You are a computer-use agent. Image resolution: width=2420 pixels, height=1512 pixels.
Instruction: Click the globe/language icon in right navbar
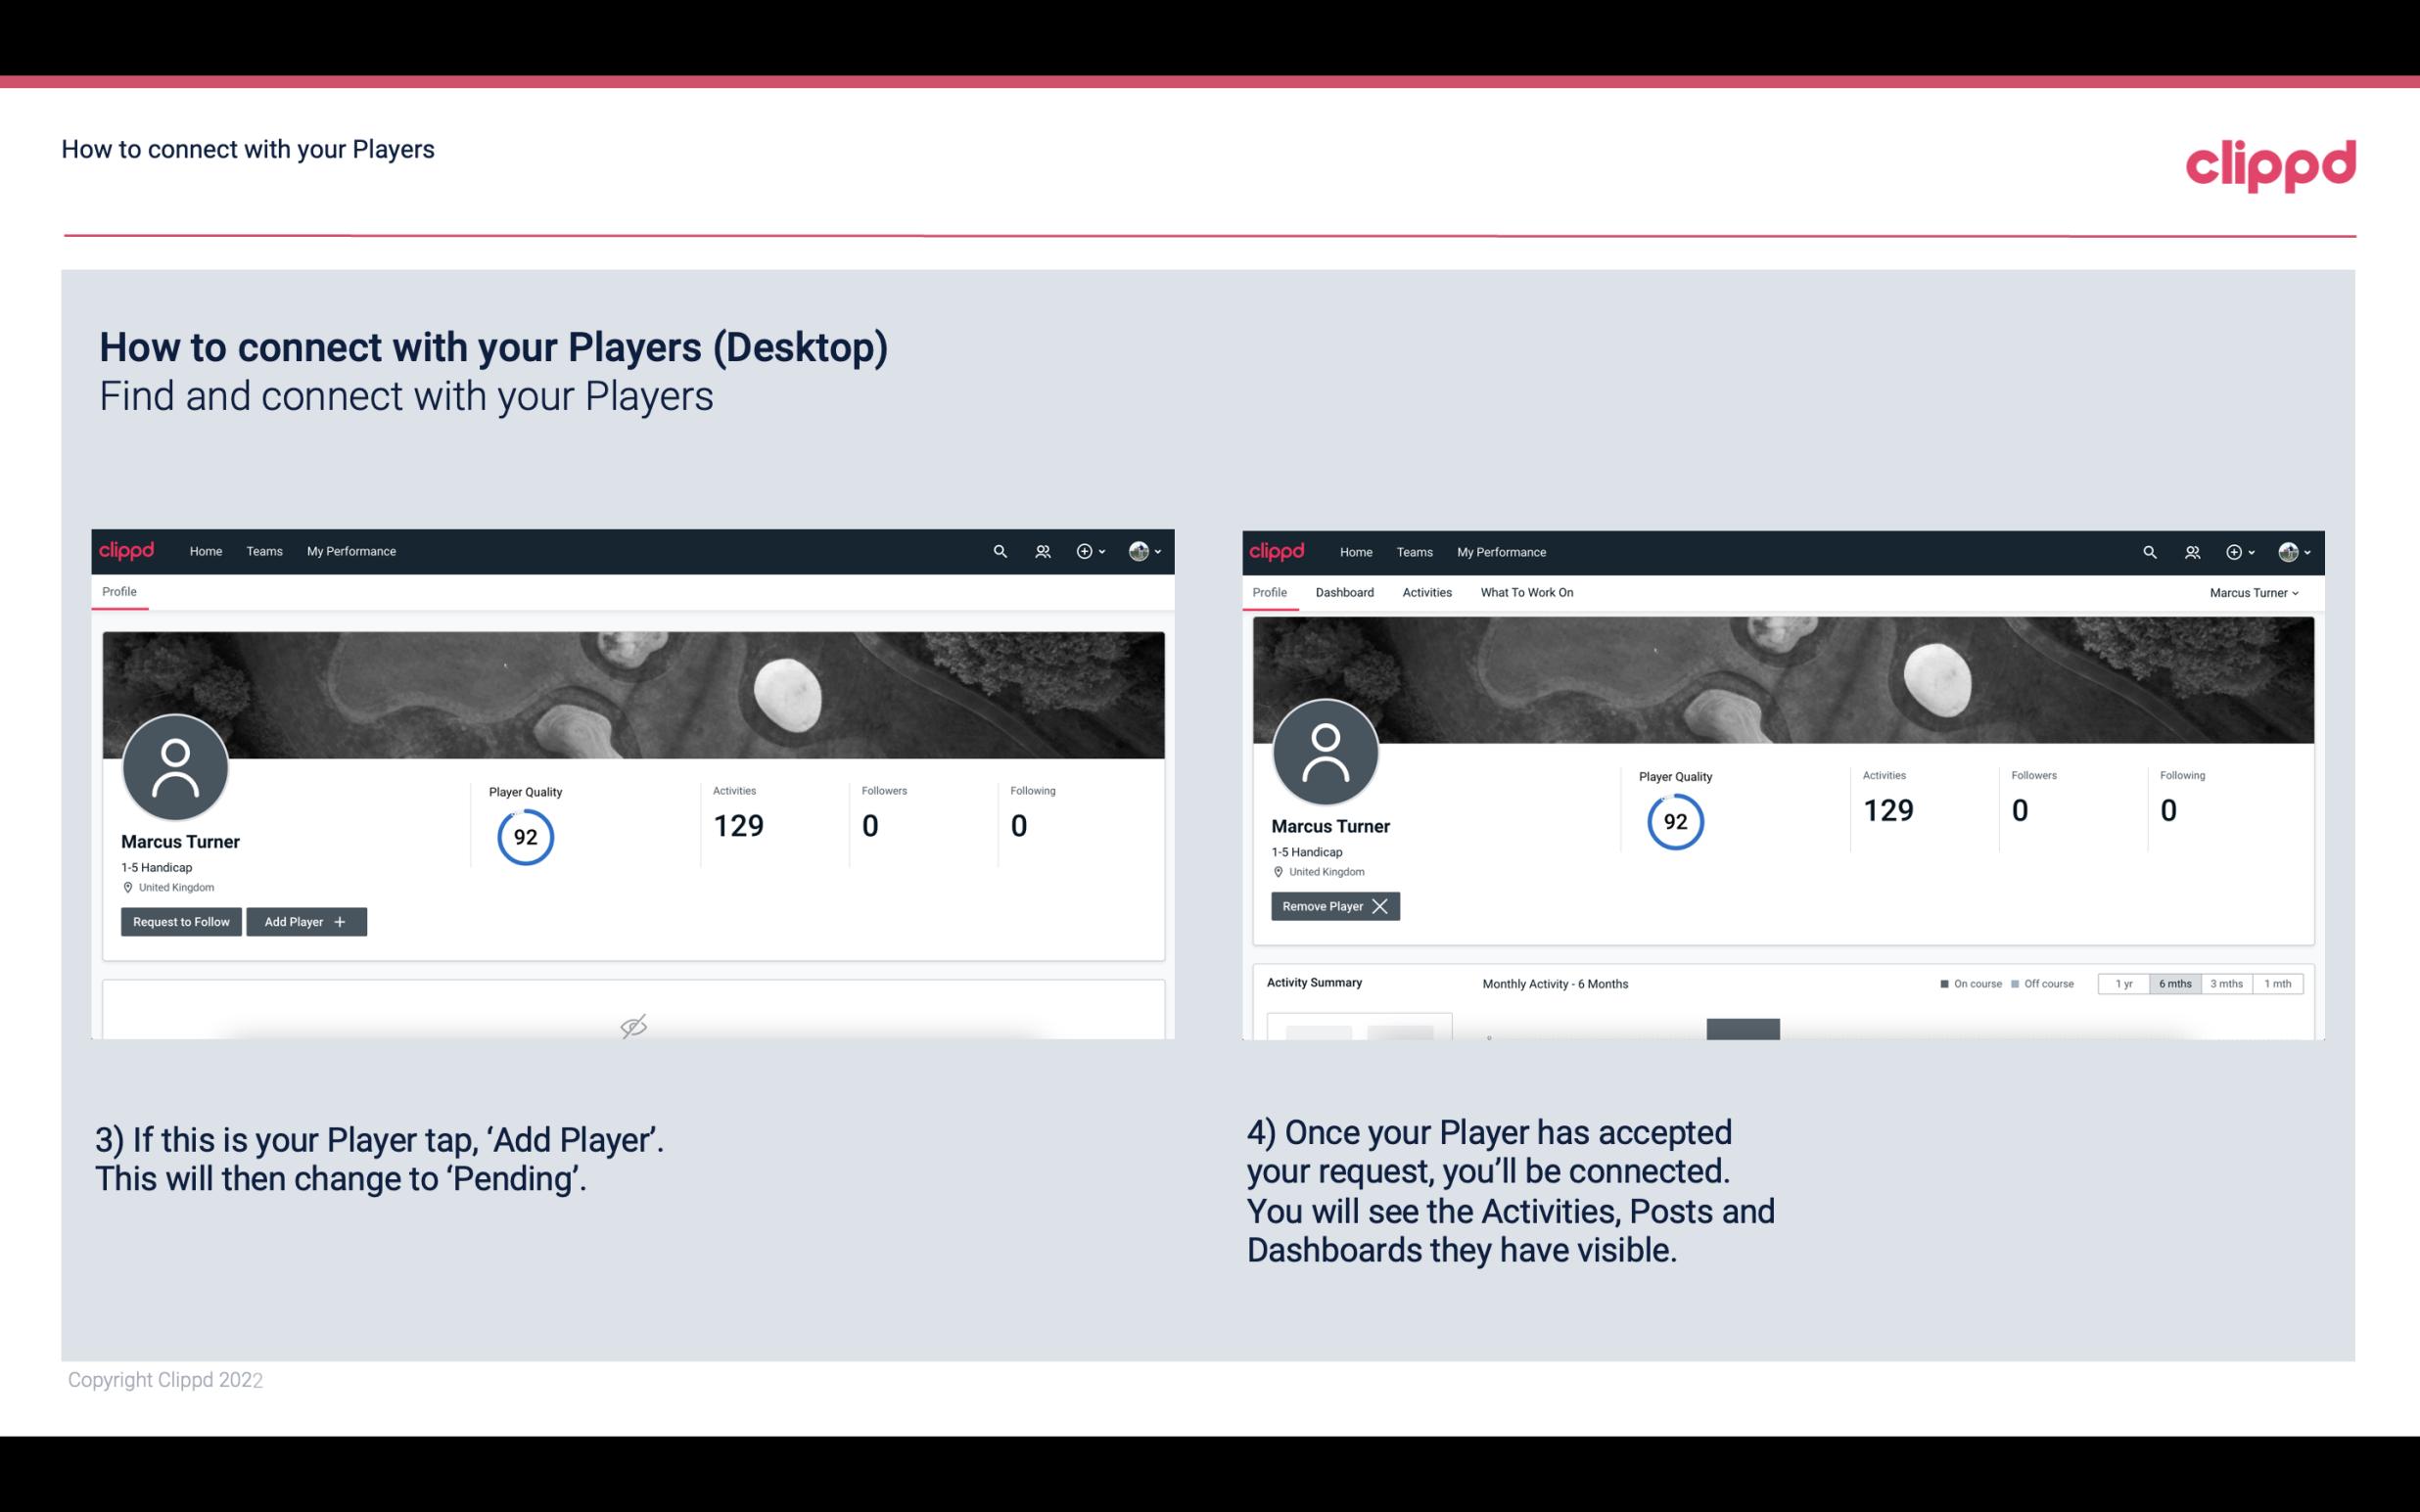1138,550
